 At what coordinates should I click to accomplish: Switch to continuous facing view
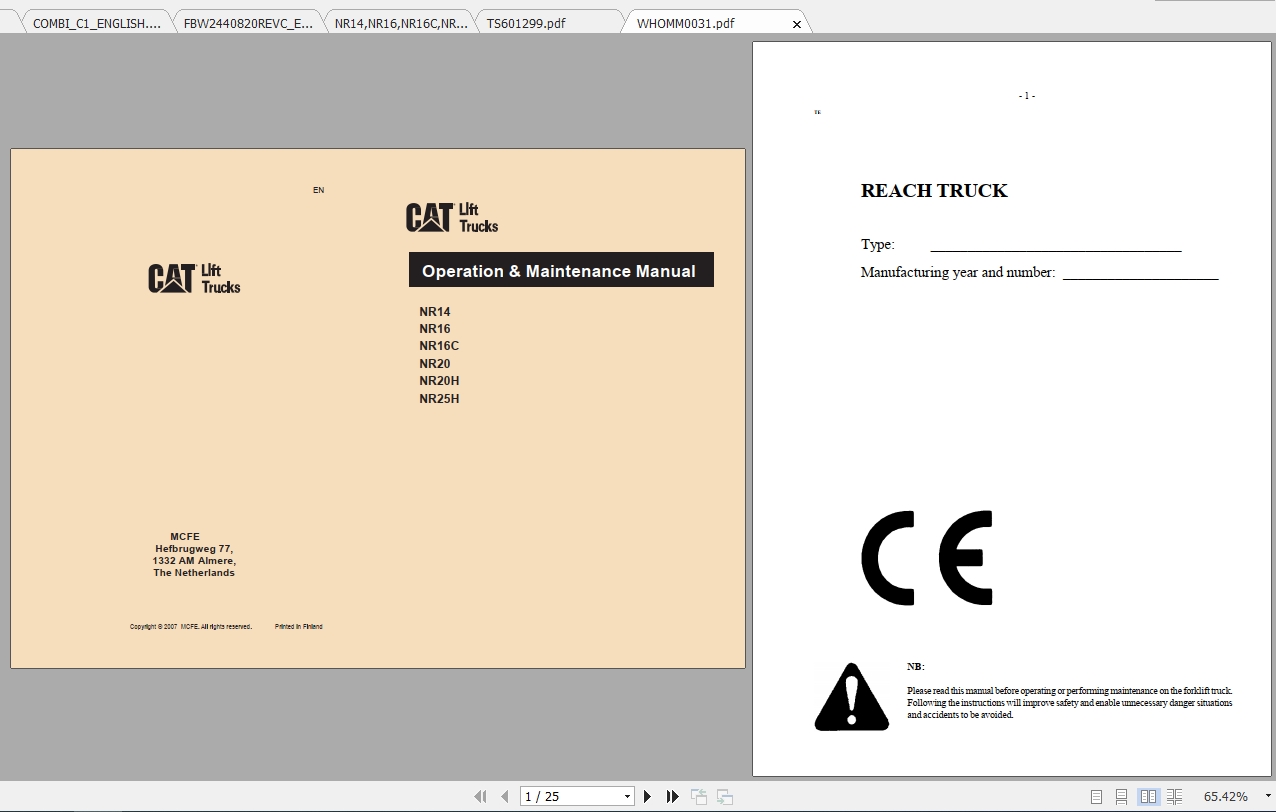click(x=1174, y=797)
